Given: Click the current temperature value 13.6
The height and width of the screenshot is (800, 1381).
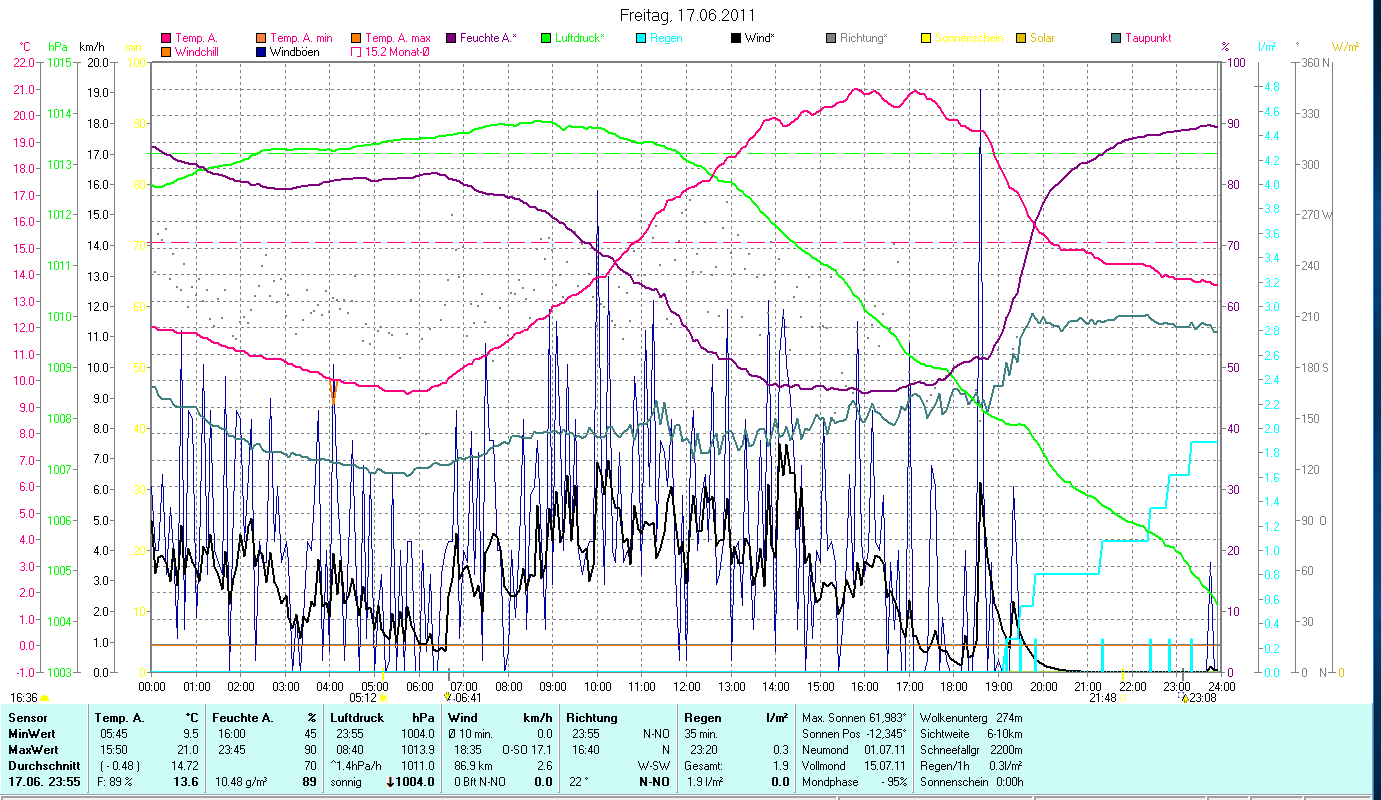Looking at the screenshot, I should click(x=187, y=782).
